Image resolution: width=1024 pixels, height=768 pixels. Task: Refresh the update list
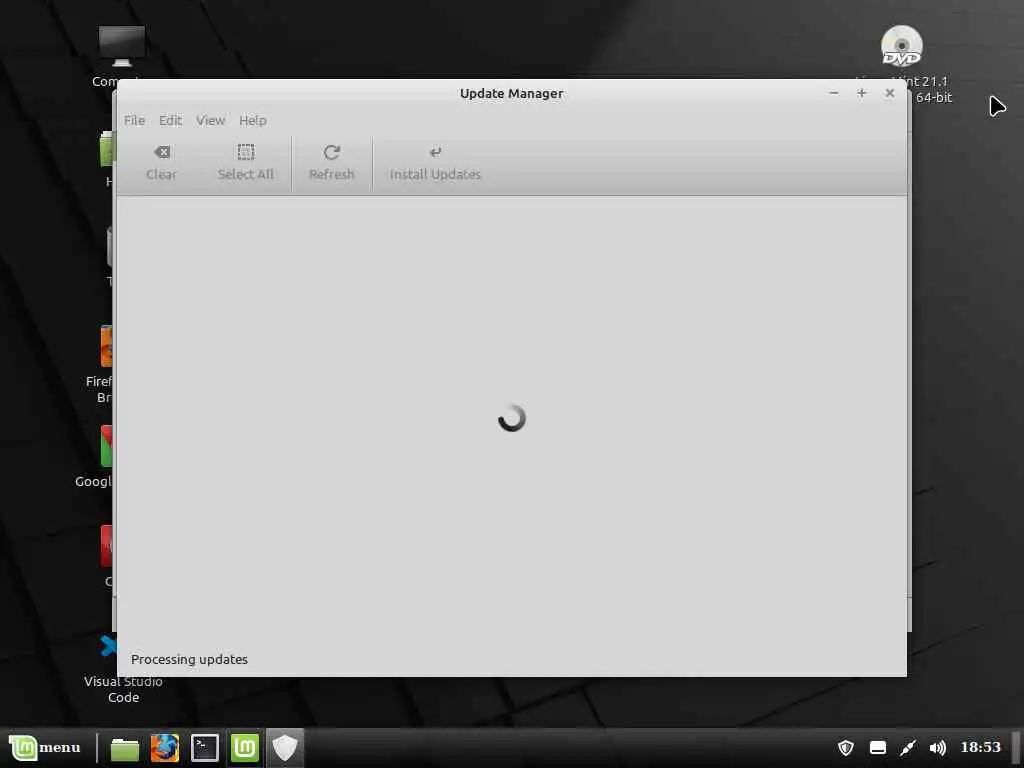(x=332, y=163)
